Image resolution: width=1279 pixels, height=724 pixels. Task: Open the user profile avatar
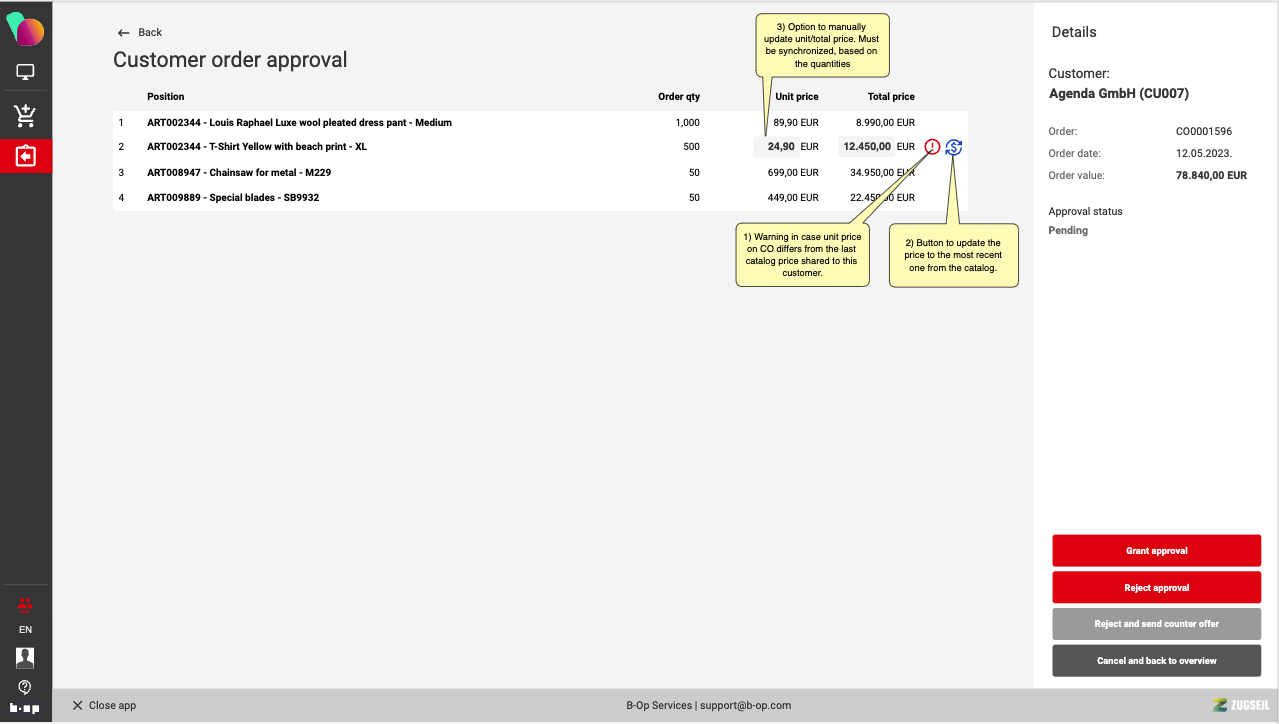coord(26,657)
